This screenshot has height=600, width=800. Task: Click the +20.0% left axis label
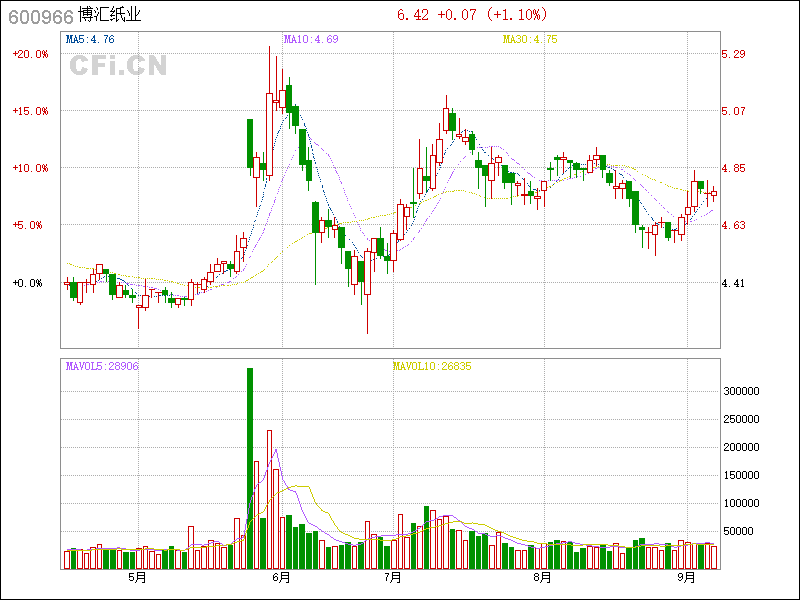tap(30, 54)
